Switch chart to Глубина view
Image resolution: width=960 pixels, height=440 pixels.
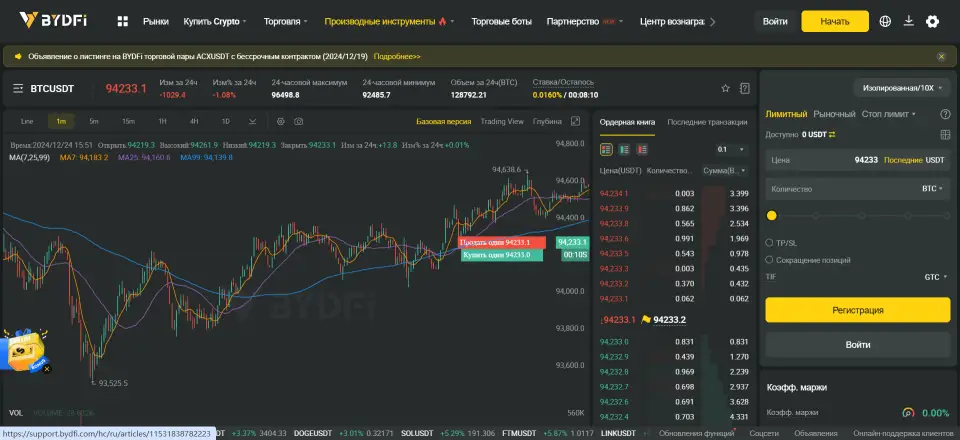pyautogui.click(x=547, y=121)
